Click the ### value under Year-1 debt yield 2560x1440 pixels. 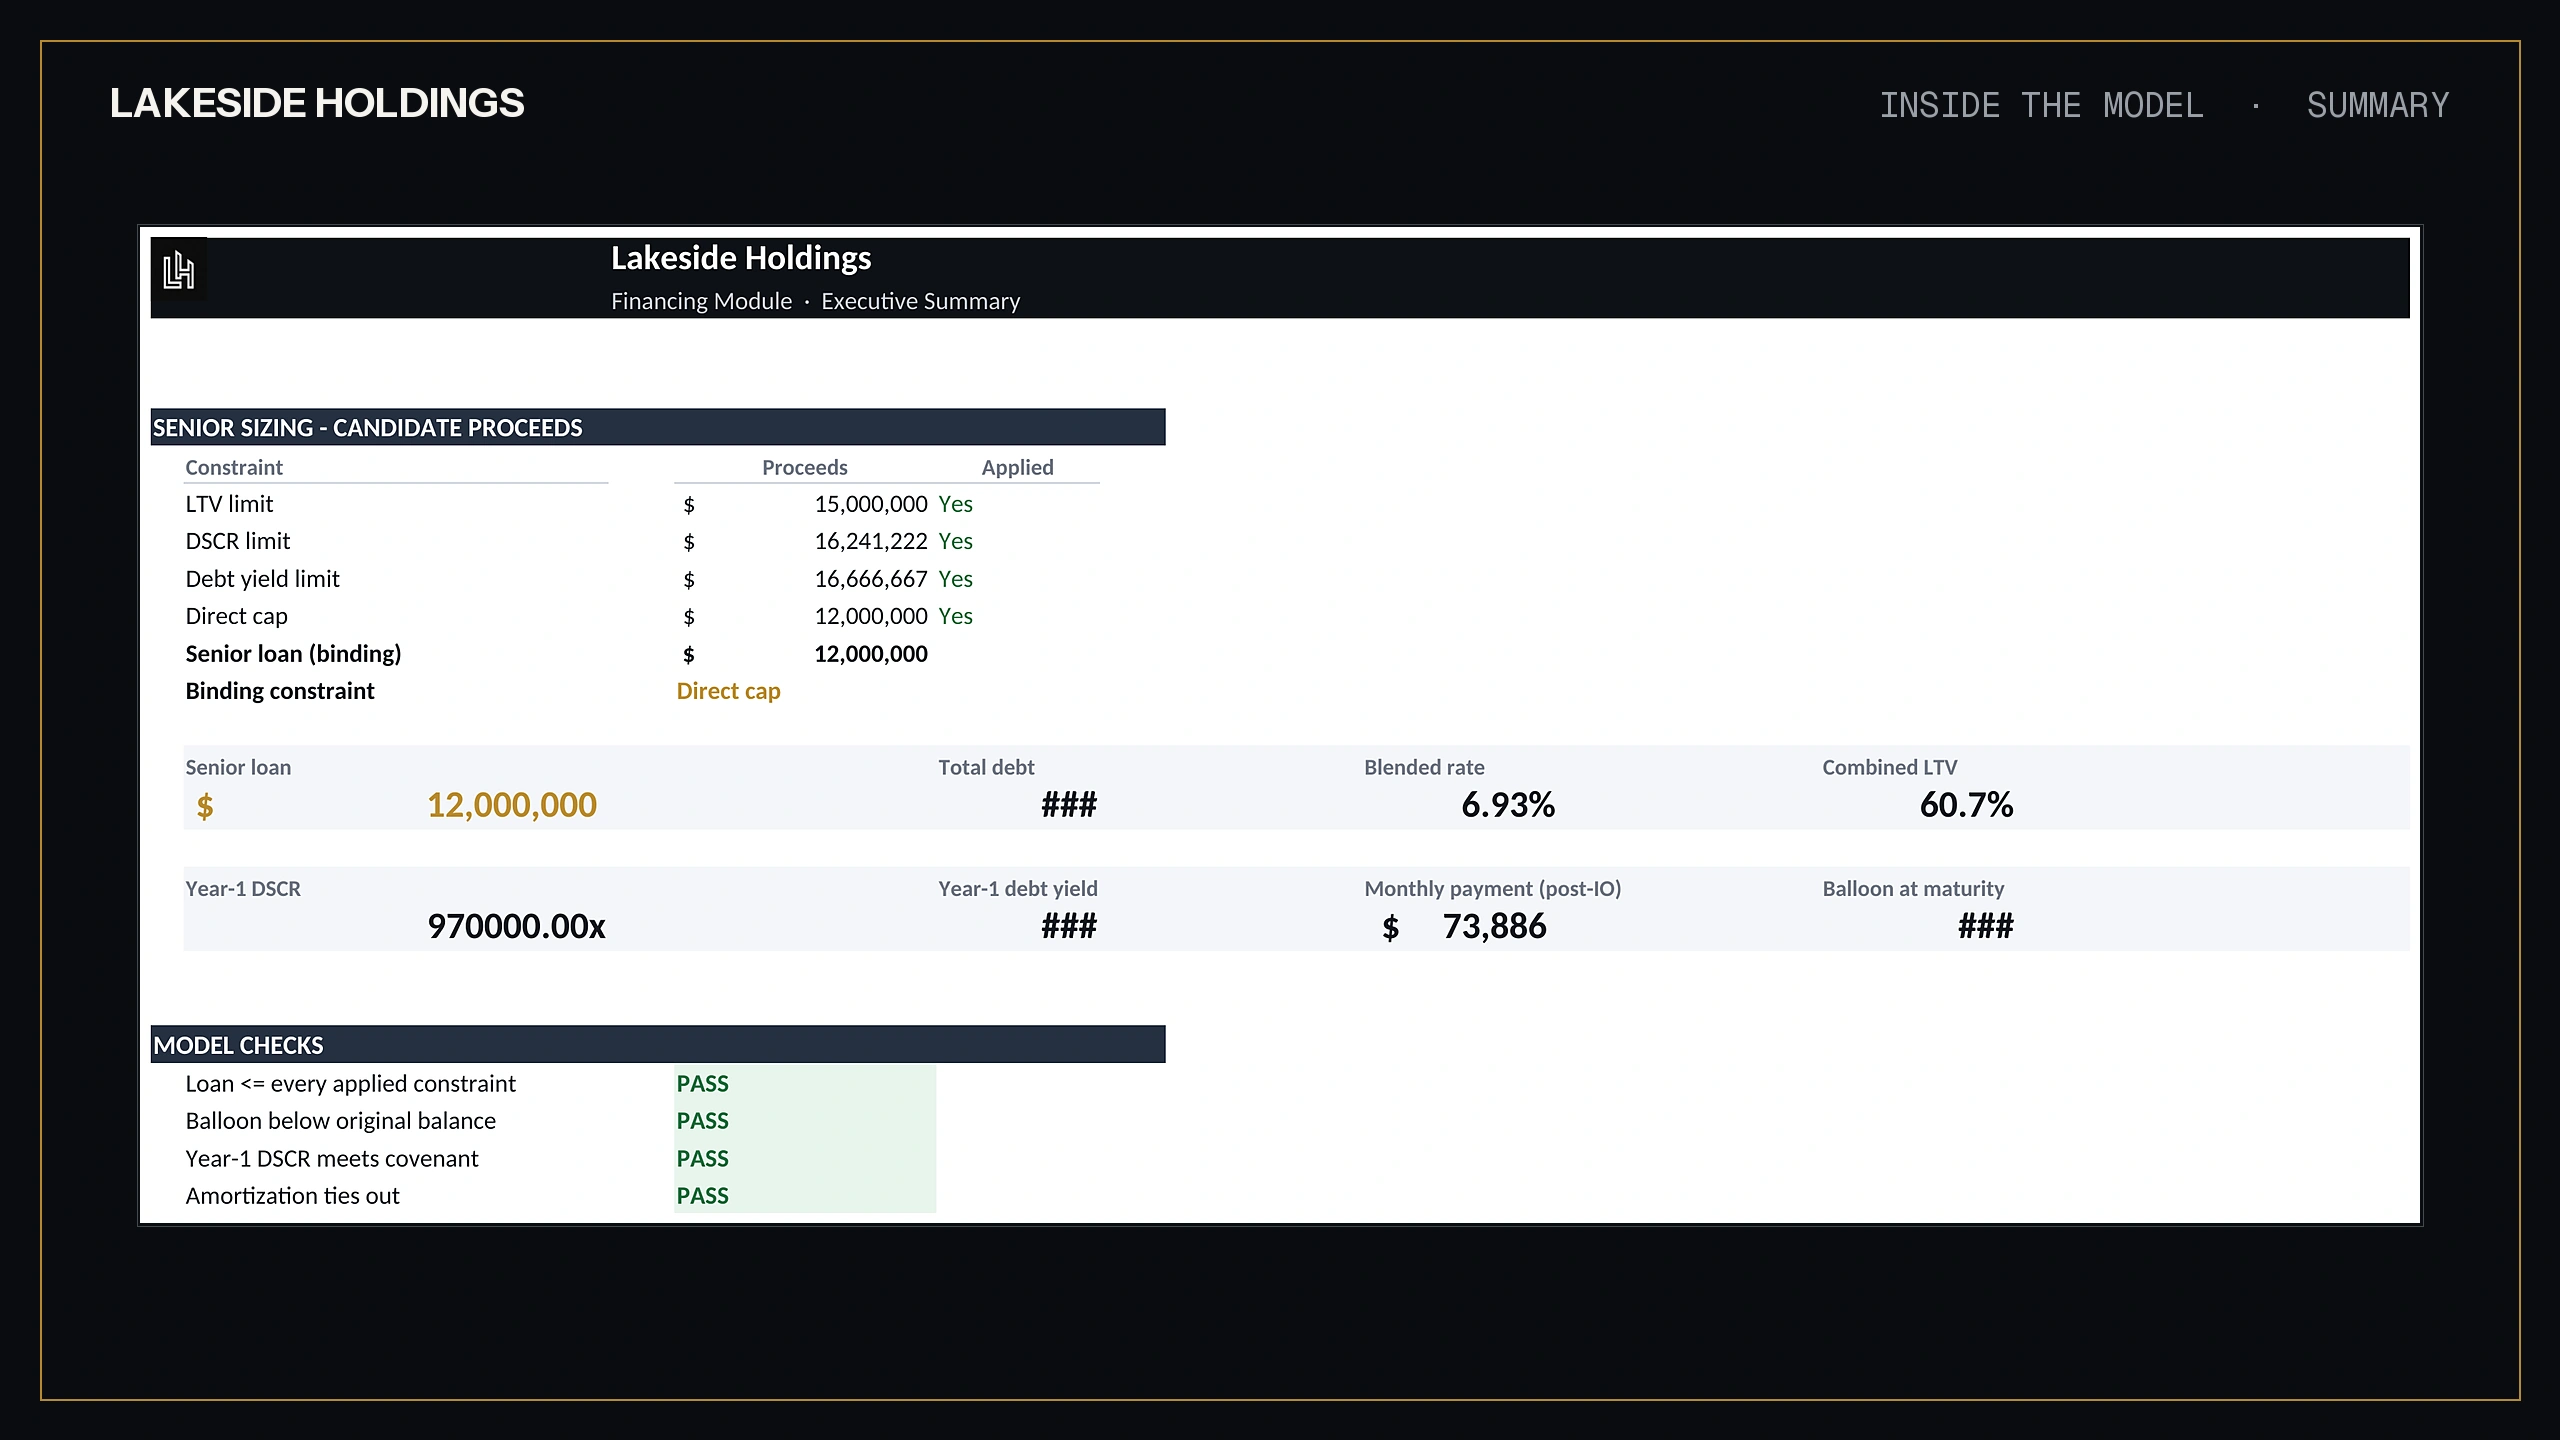(1069, 926)
